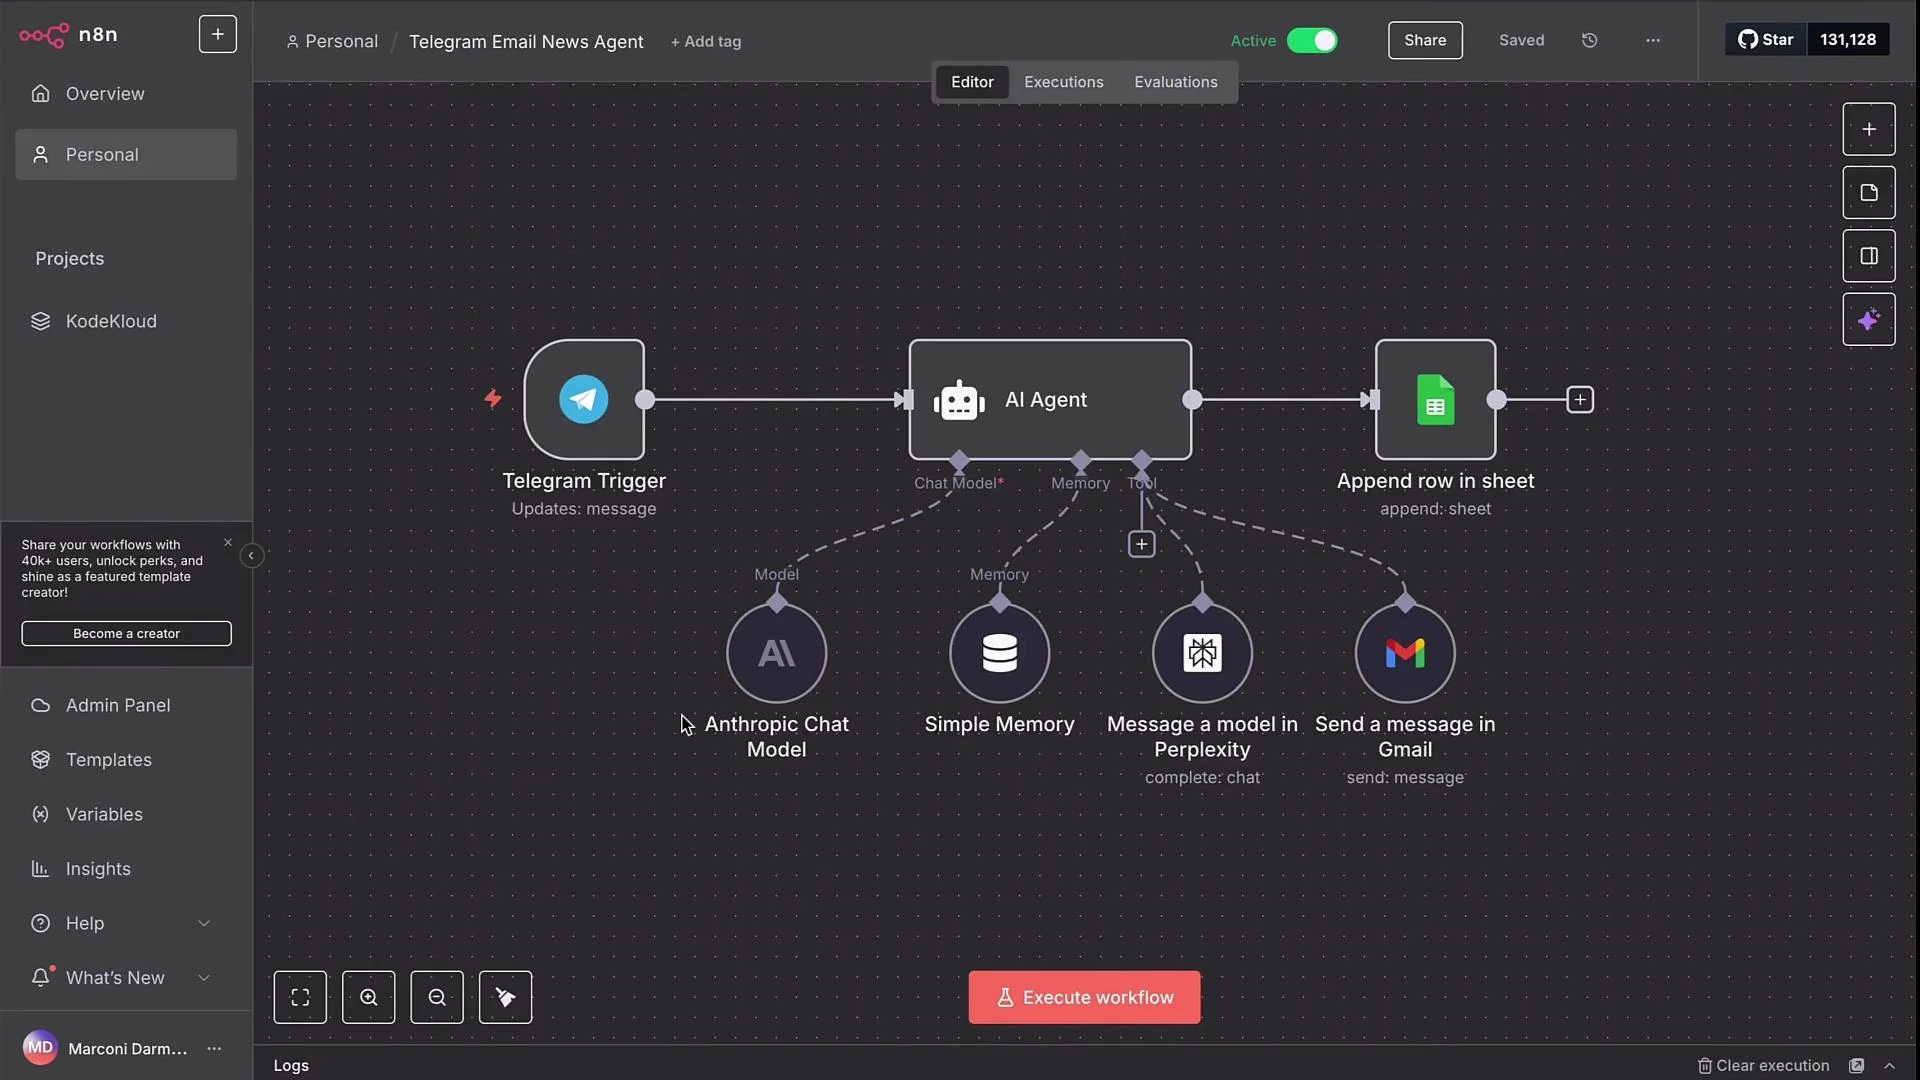Viewport: 1920px width, 1080px height.
Task: Expand the Help menu
Action: point(126,923)
